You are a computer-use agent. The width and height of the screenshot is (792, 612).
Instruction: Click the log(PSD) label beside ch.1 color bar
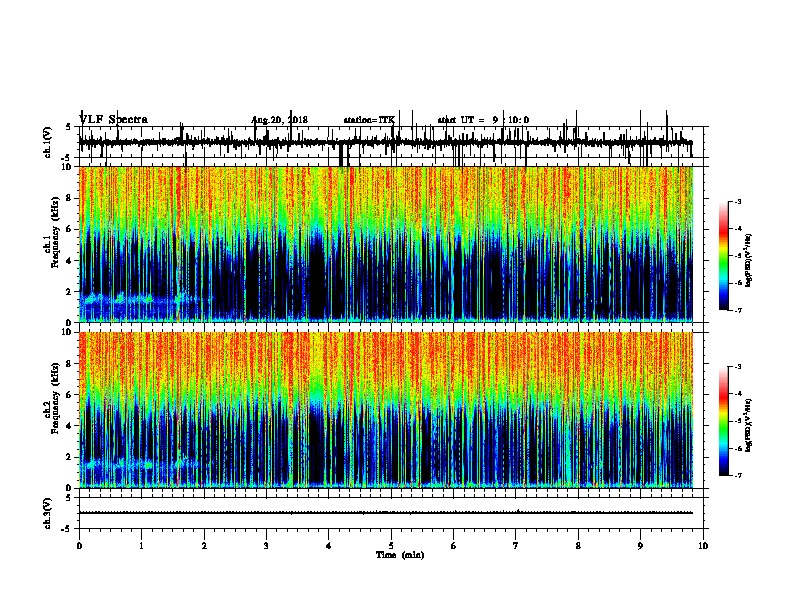point(749,260)
